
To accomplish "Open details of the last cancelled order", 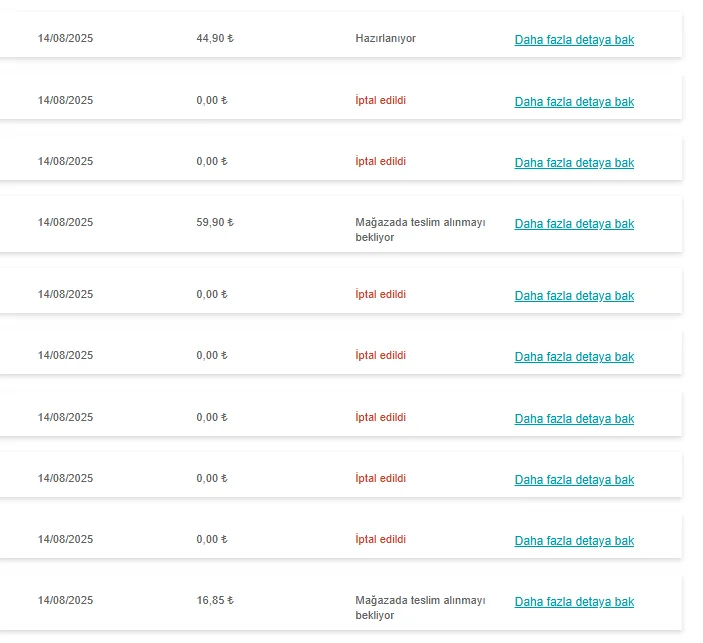I will (x=574, y=541).
